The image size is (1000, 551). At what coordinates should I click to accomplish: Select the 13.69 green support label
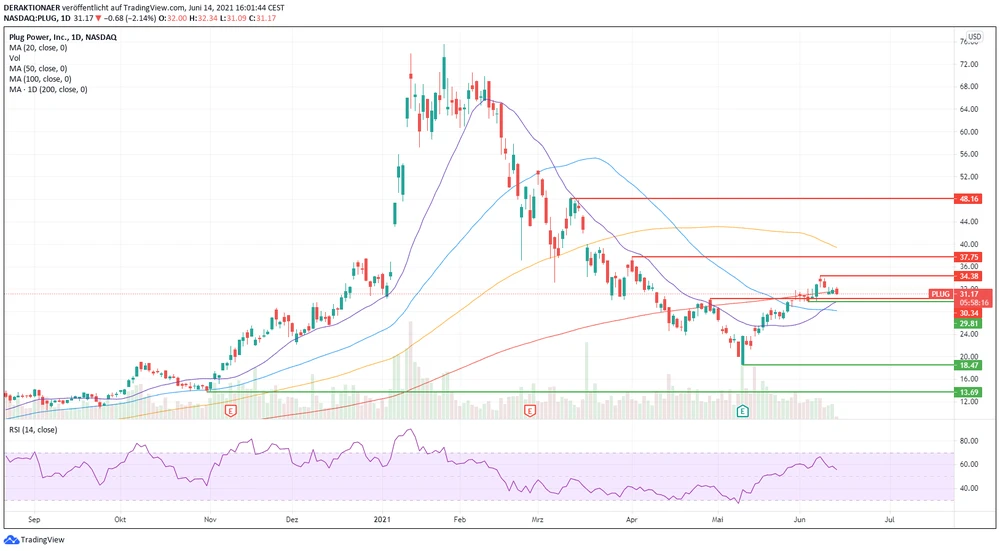(x=967, y=393)
